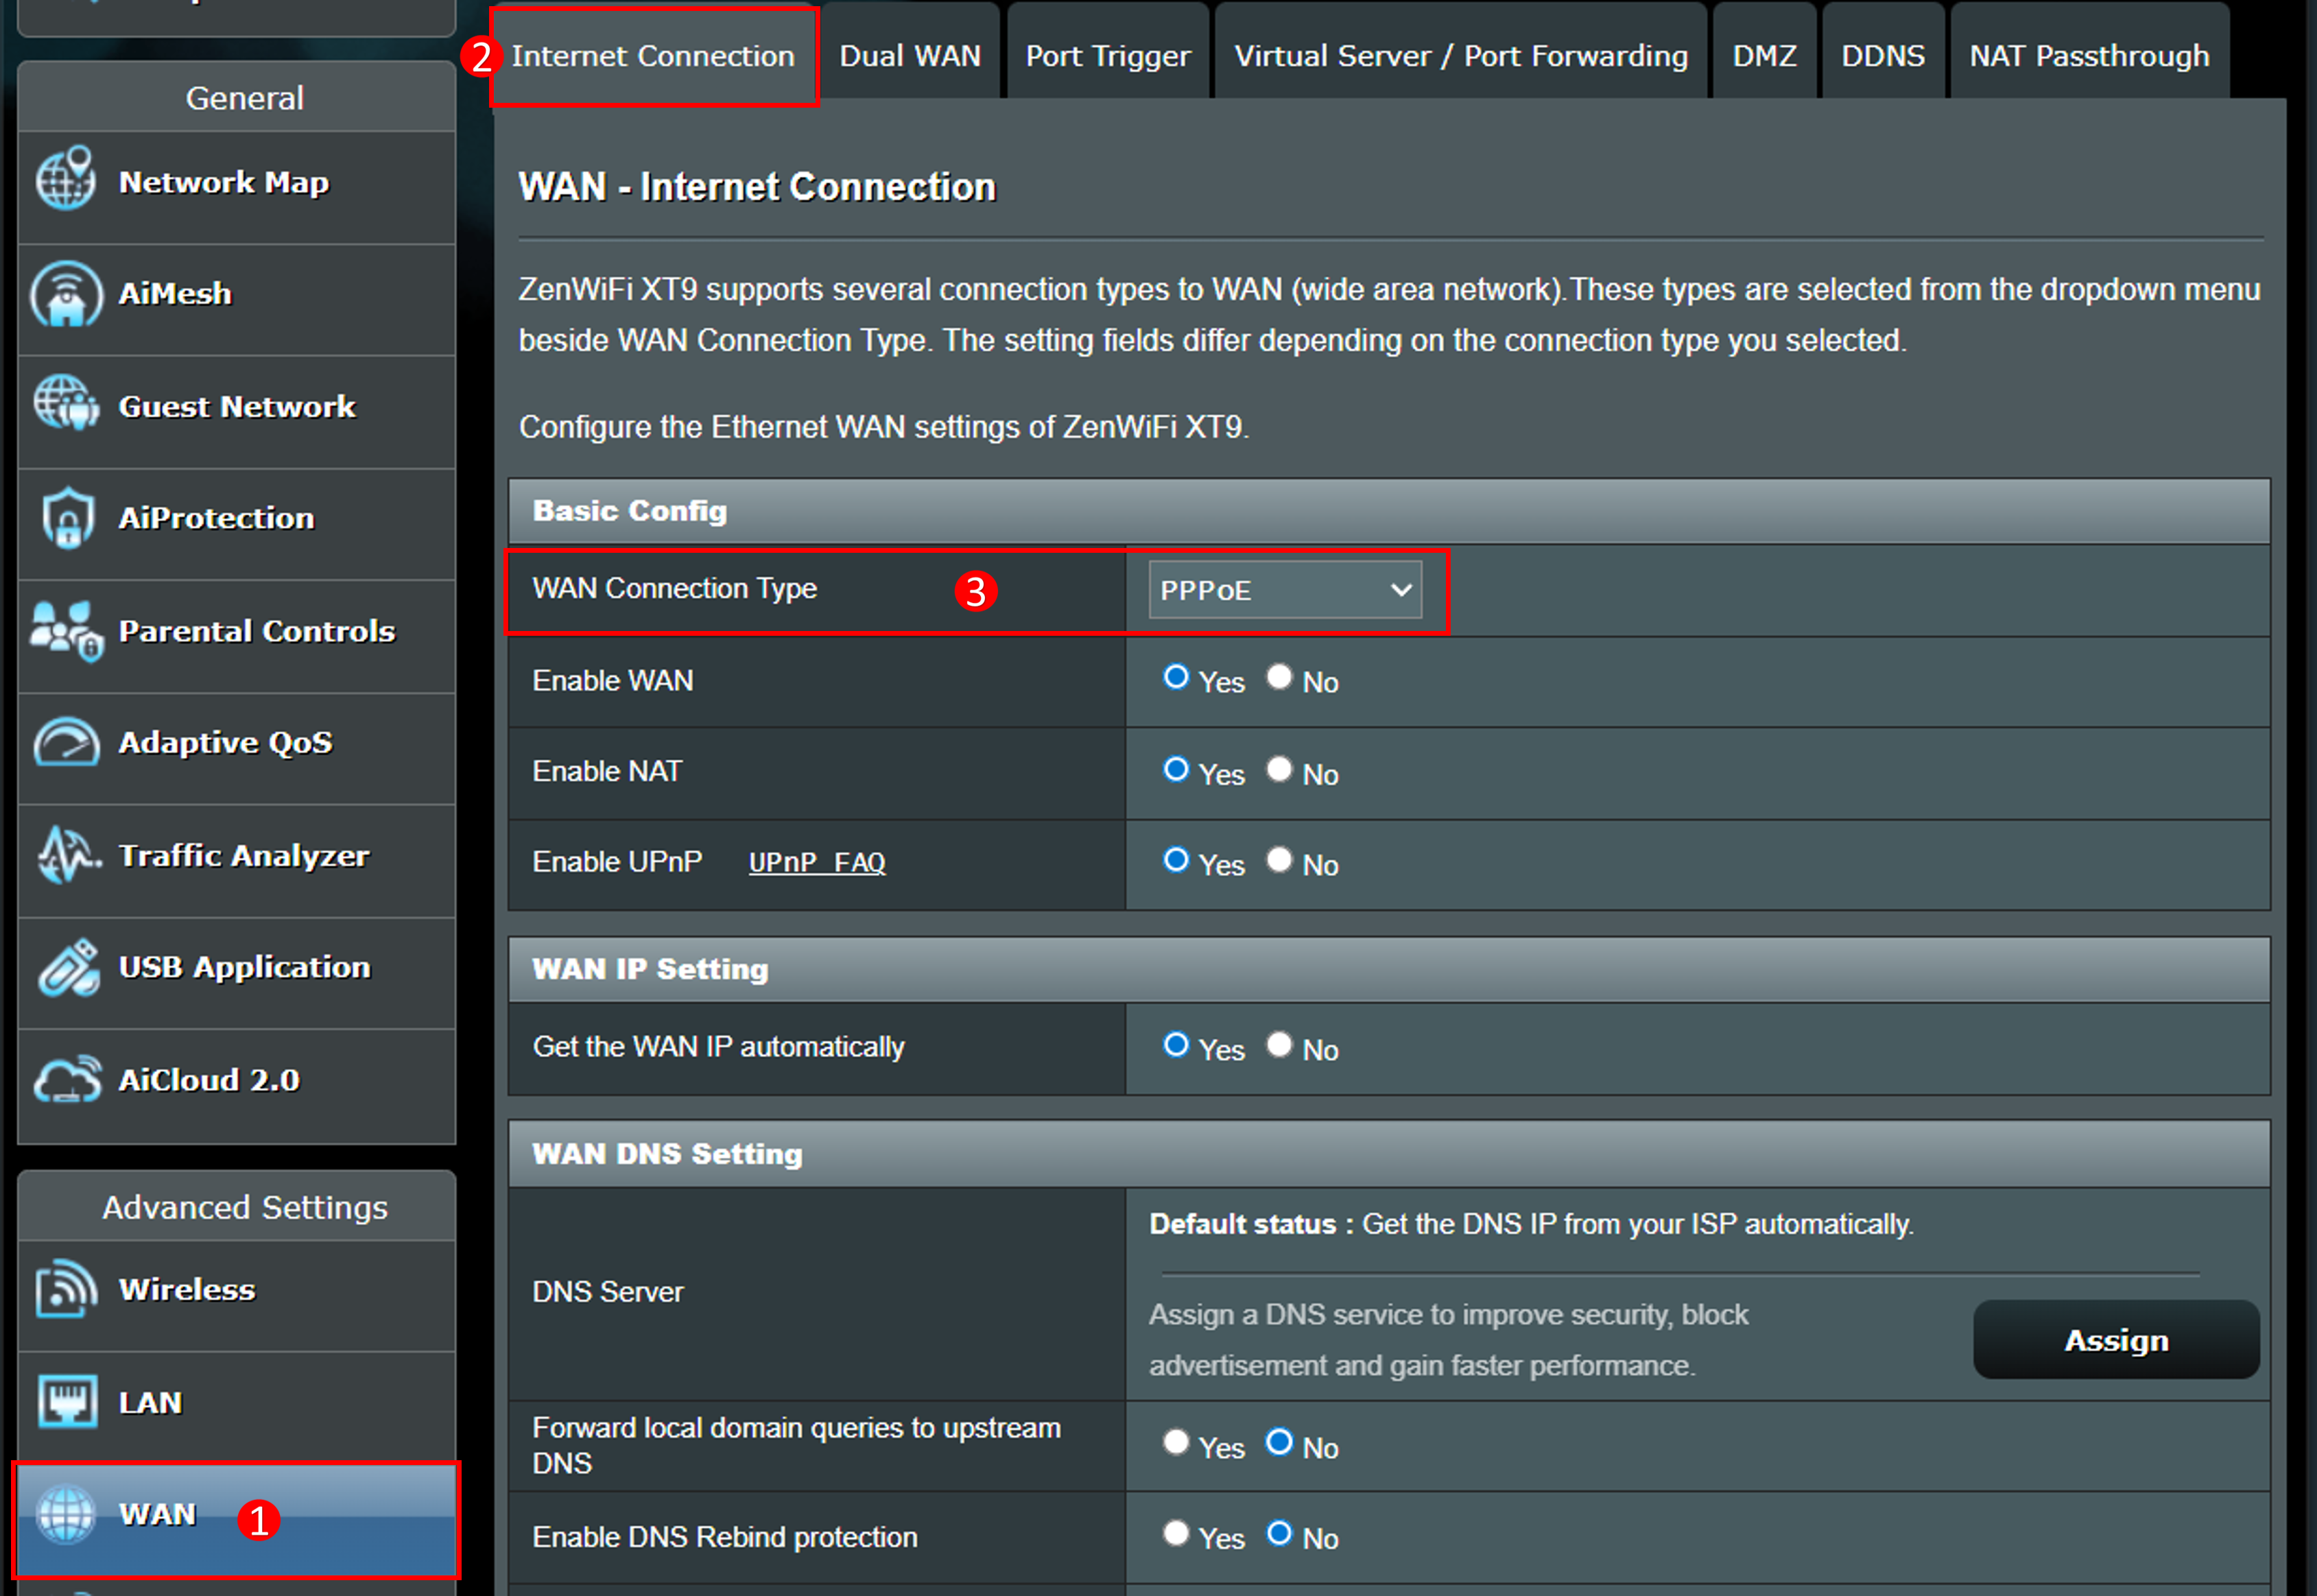Open Wireless settings icon
This screenshot has width=2317, height=1596.
point(66,1290)
